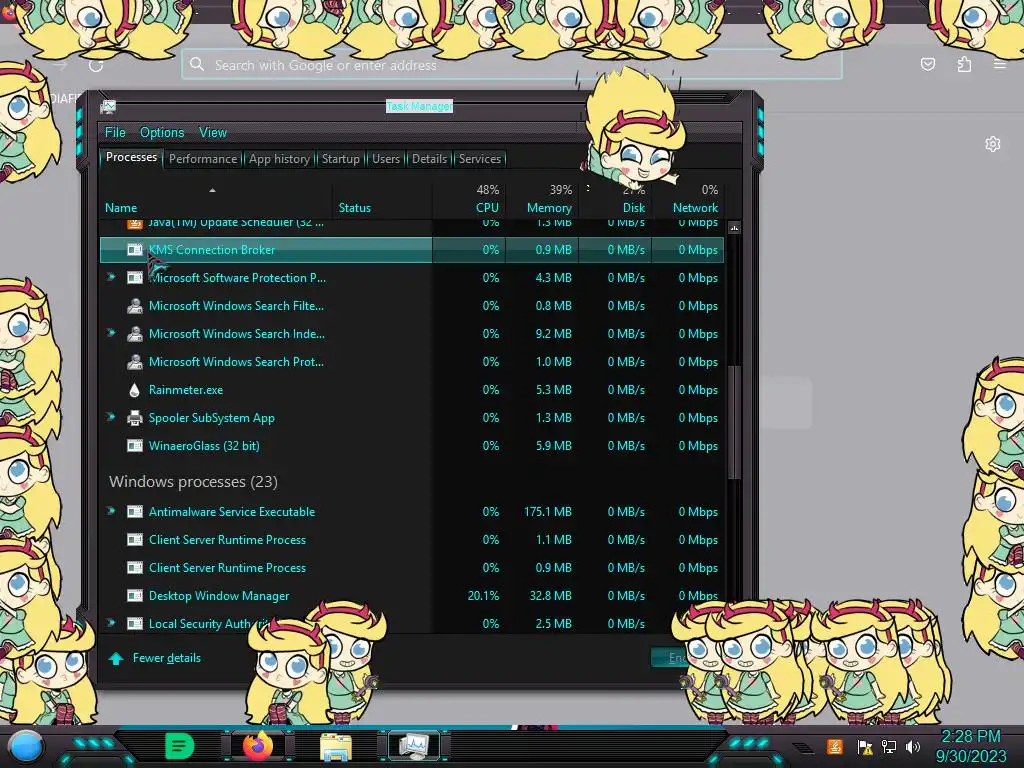
Task: Sort by the CPU column header
Action: [x=487, y=208]
